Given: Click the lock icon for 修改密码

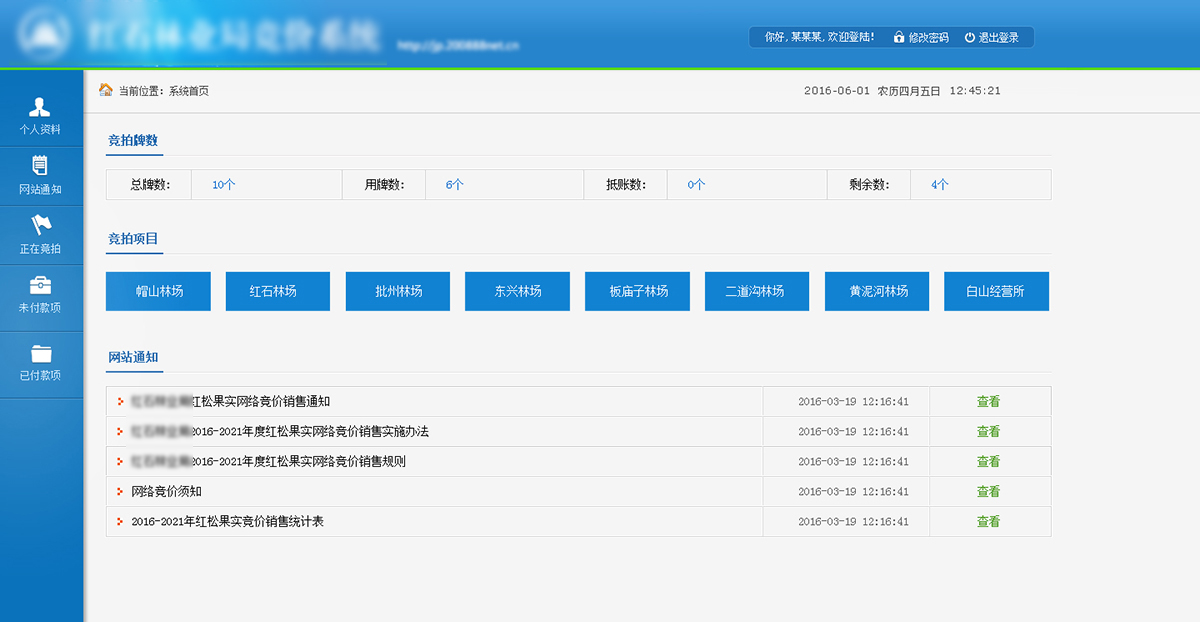Looking at the screenshot, I should tap(899, 37).
